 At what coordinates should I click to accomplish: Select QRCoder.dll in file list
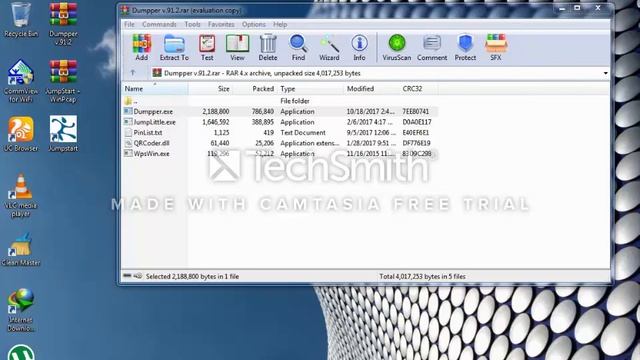point(280,143)
